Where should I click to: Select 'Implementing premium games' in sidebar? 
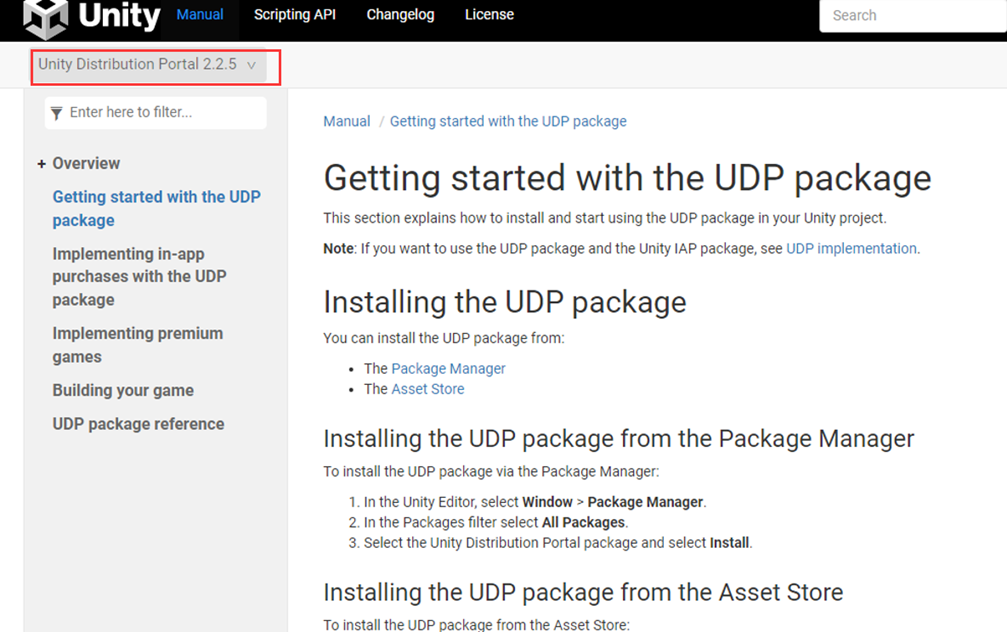[137, 345]
